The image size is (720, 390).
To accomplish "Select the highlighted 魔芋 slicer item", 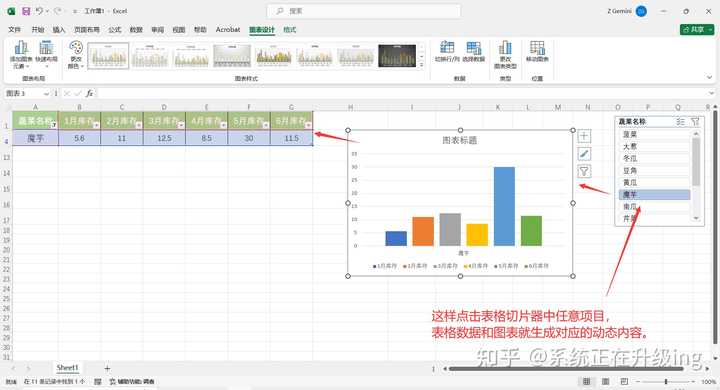I will point(654,195).
